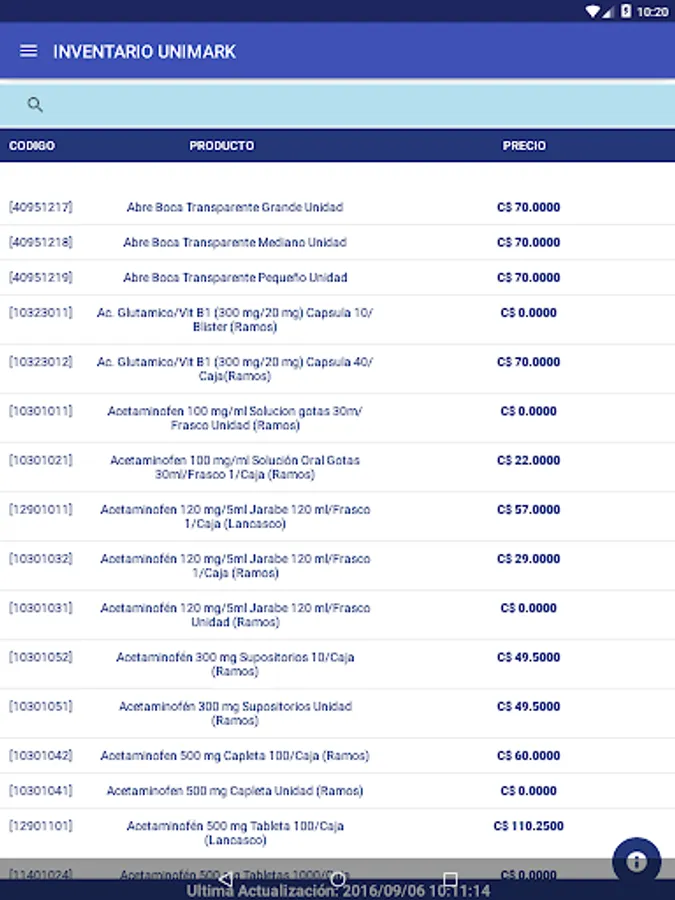This screenshot has height=900, width=675.
Task: Tap price C$ 22.0000
Action: 528,460
